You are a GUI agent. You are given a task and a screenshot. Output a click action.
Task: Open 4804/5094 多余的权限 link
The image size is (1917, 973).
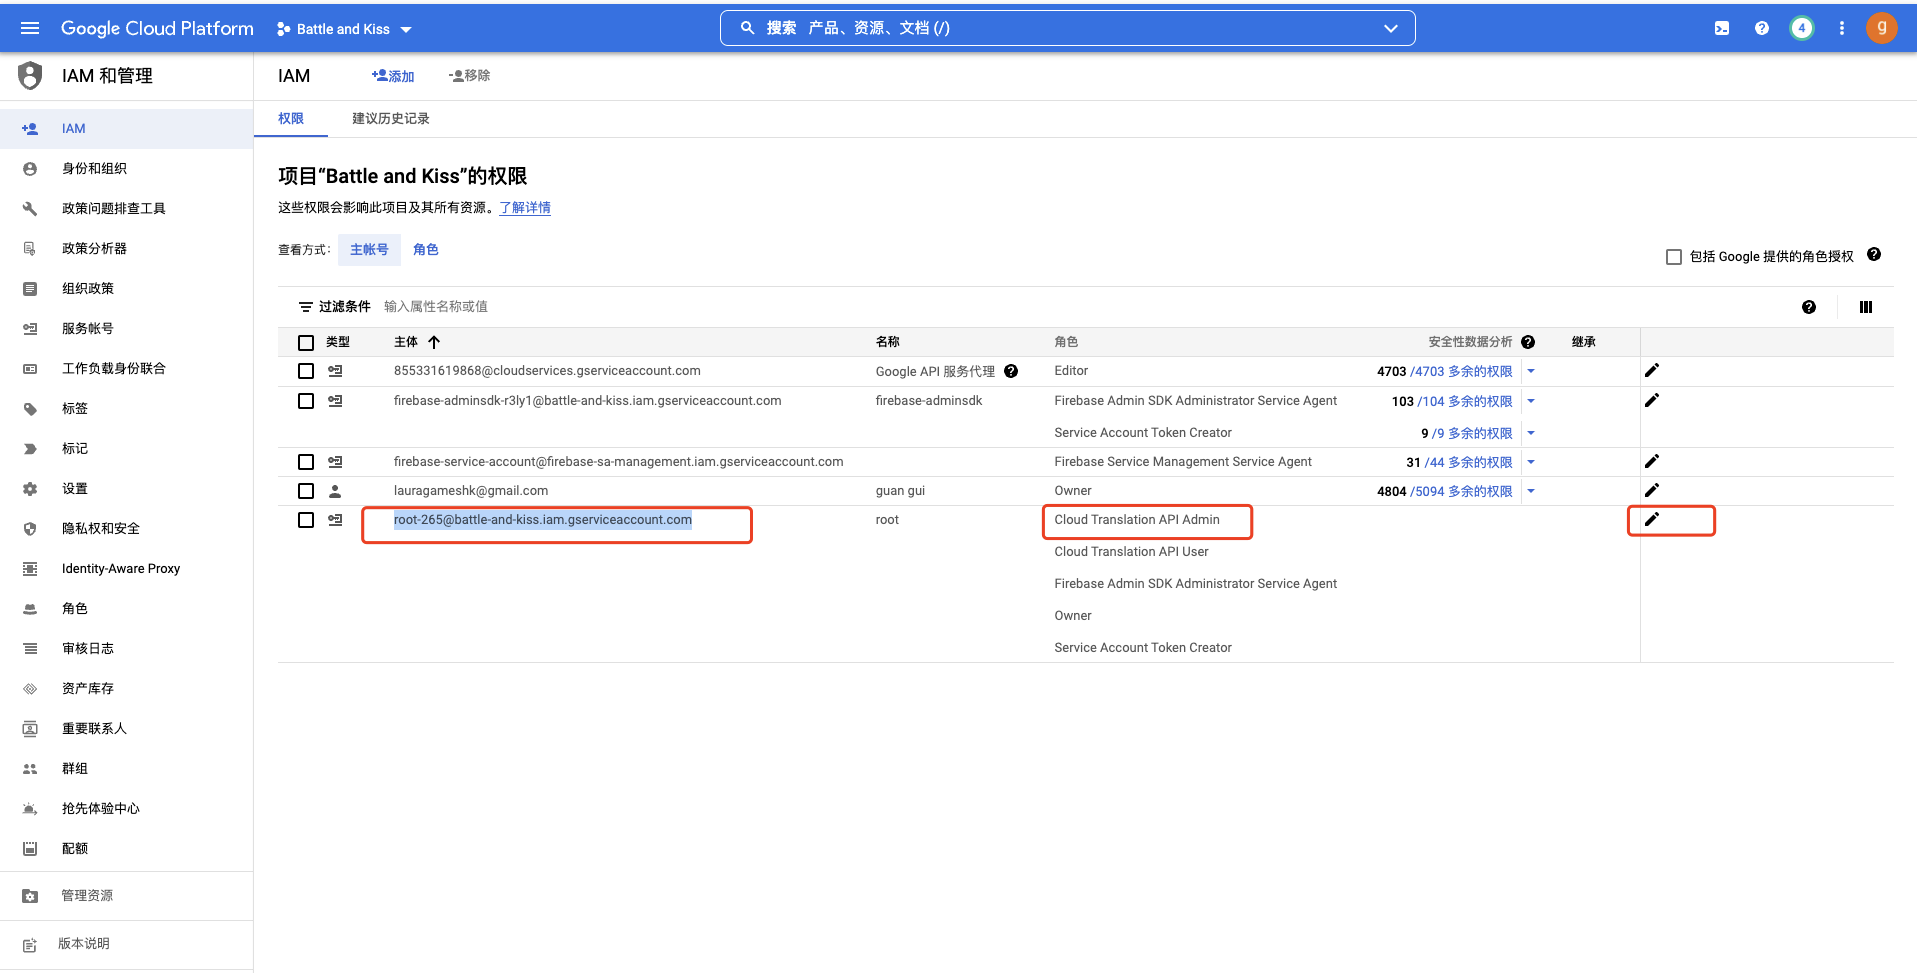(x=1461, y=491)
